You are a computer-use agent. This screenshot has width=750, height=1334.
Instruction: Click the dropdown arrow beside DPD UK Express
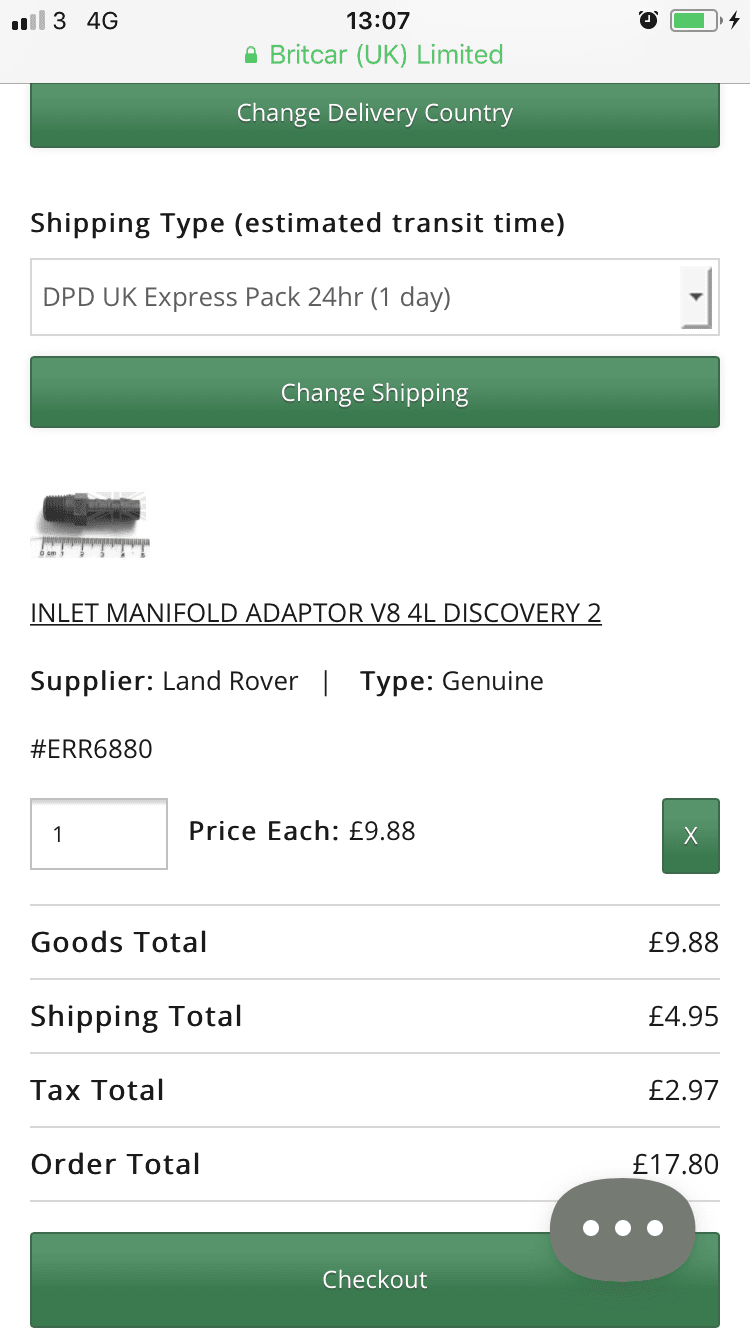696,297
